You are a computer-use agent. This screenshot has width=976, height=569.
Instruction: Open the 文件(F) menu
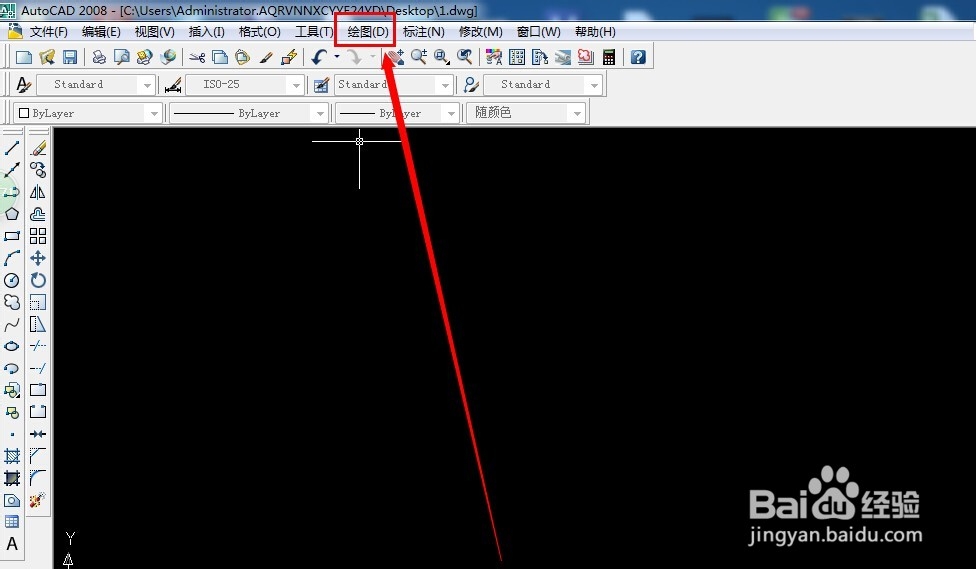49,32
